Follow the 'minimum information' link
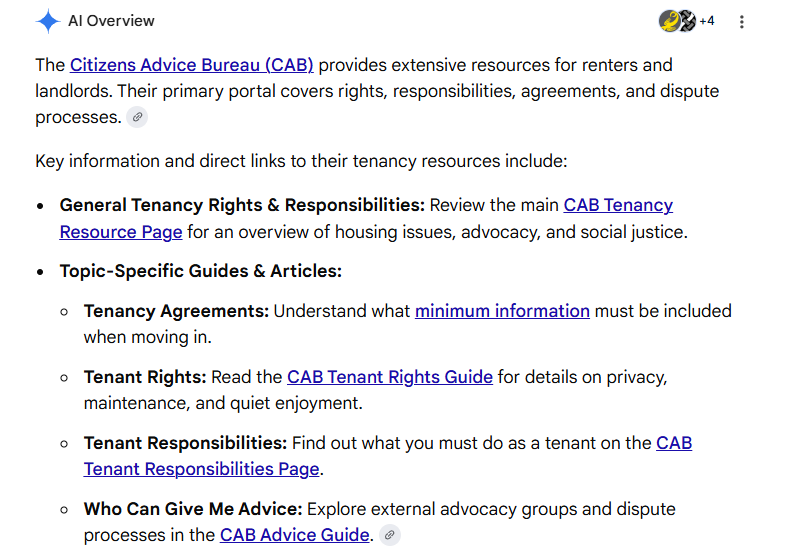787x553 pixels. click(x=502, y=311)
